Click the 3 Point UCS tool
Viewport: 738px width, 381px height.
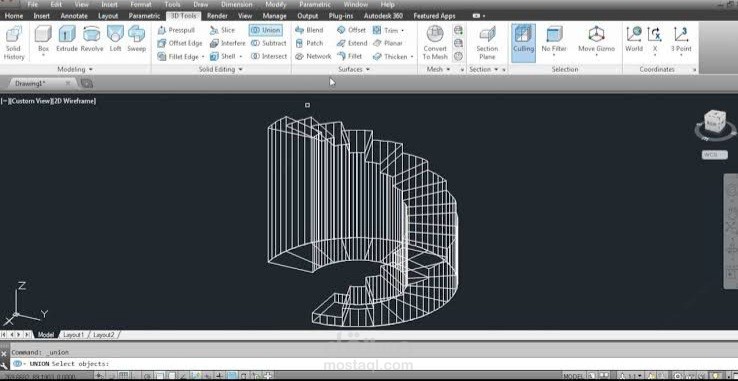tap(681, 39)
